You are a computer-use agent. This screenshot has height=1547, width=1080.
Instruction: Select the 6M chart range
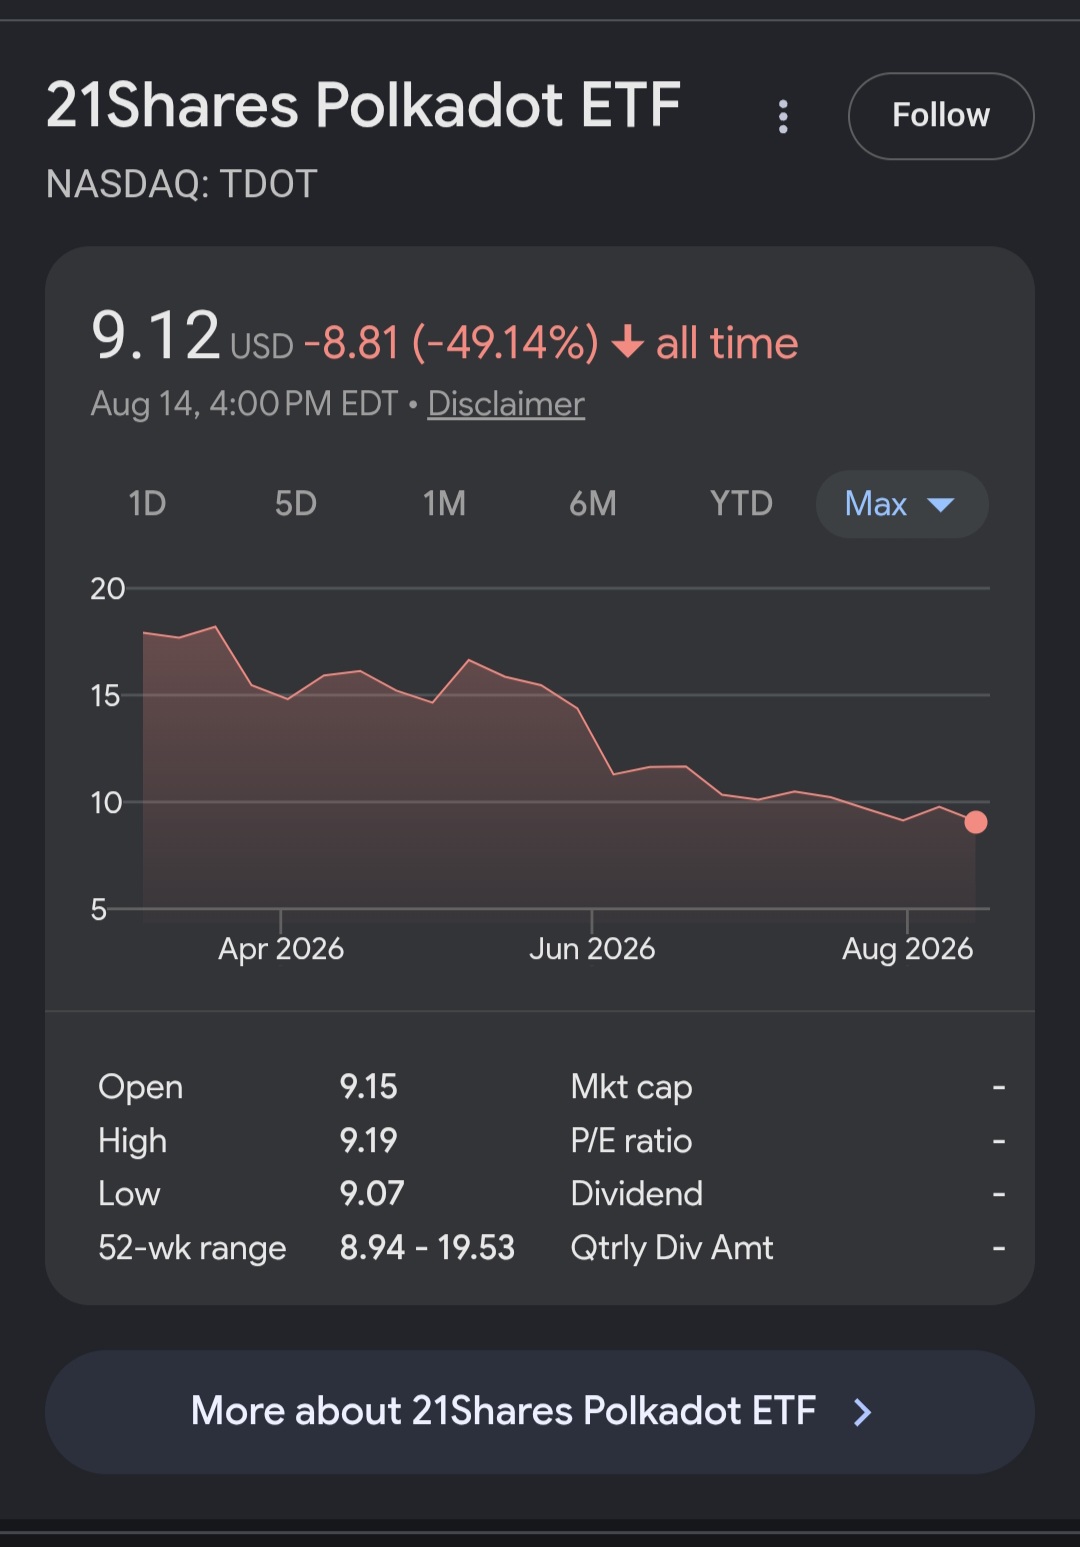[x=593, y=503]
